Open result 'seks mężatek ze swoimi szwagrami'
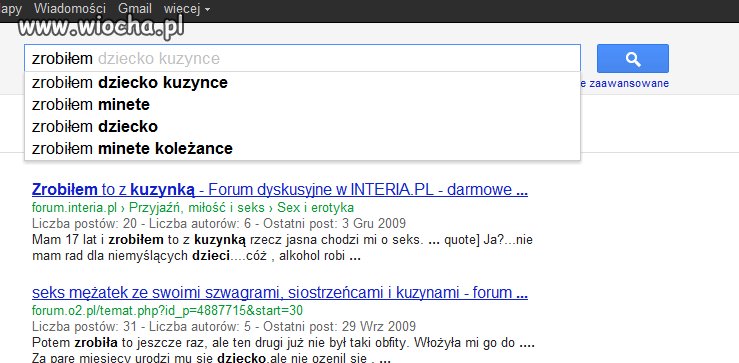The image size is (739, 363). [279, 293]
